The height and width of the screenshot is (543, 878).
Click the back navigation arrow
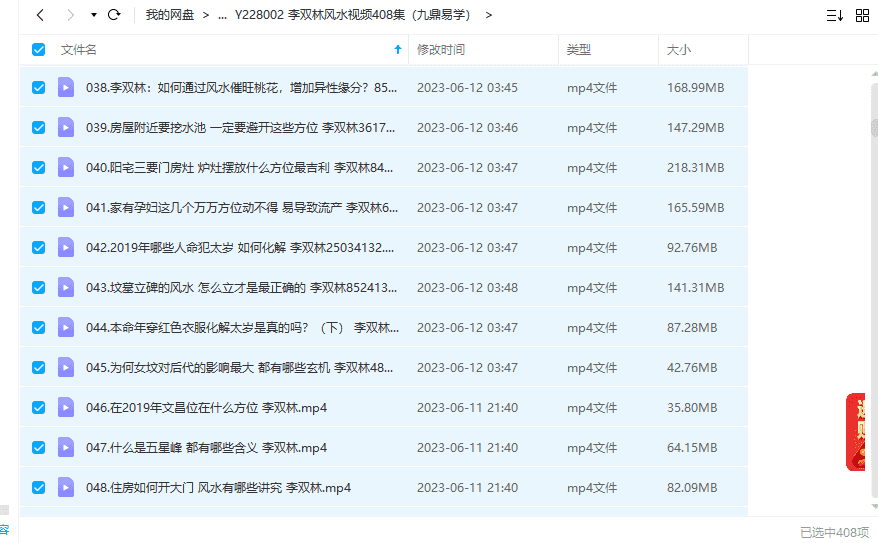pos(39,15)
